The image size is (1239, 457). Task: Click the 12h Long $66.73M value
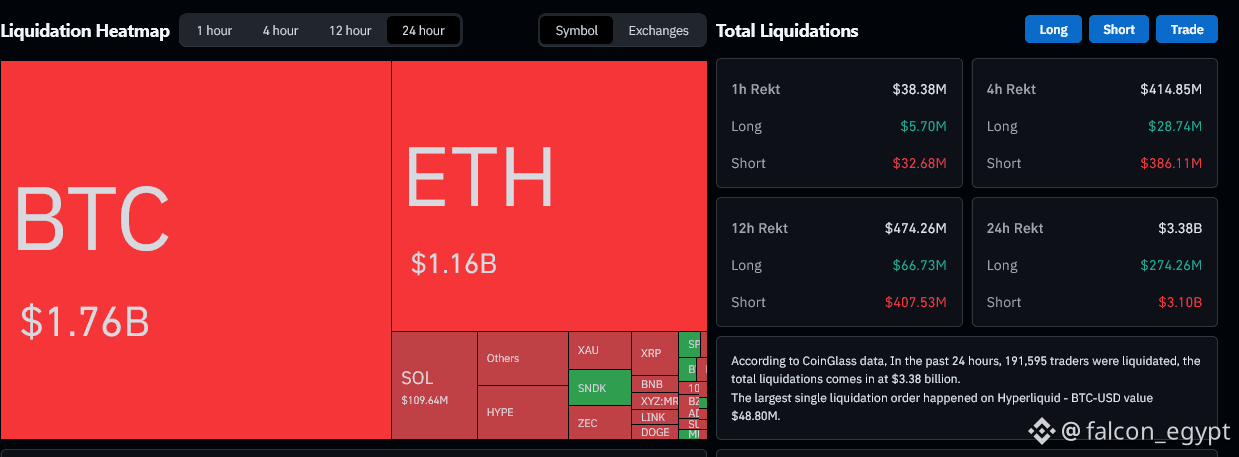(x=920, y=265)
